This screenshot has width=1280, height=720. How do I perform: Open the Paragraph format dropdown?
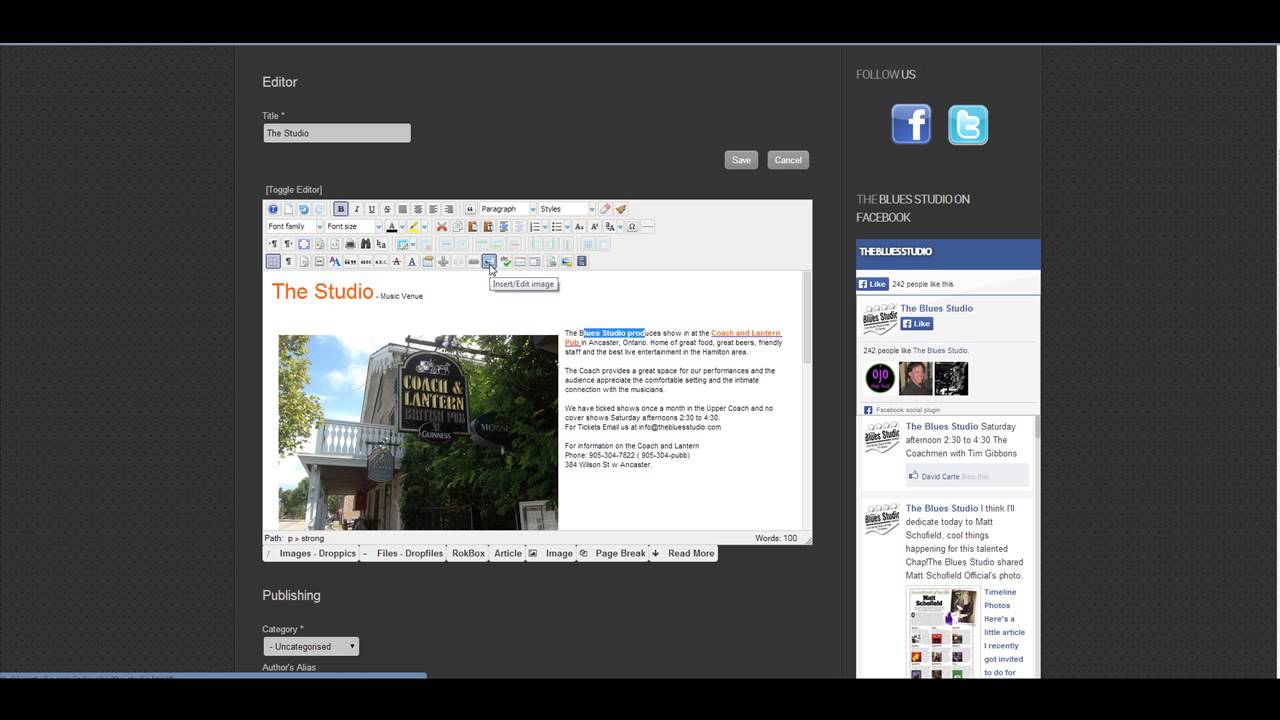[508, 209]
